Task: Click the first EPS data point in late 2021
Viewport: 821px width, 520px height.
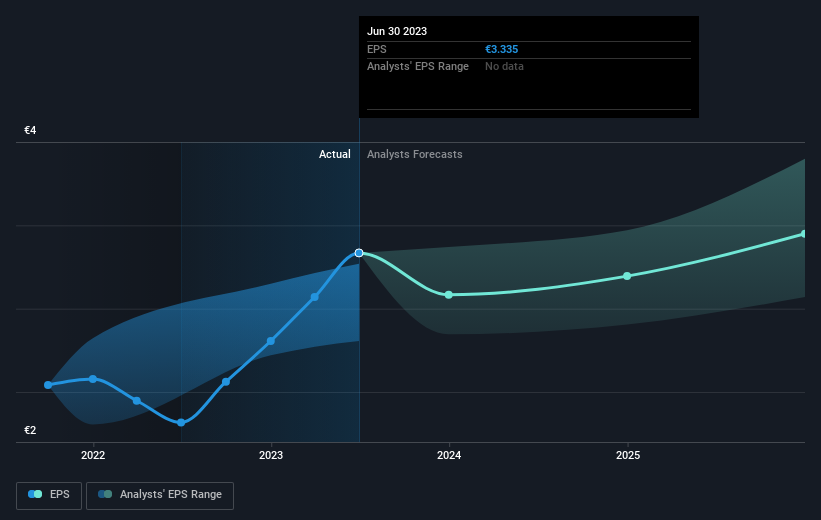Action: point(48,385)
